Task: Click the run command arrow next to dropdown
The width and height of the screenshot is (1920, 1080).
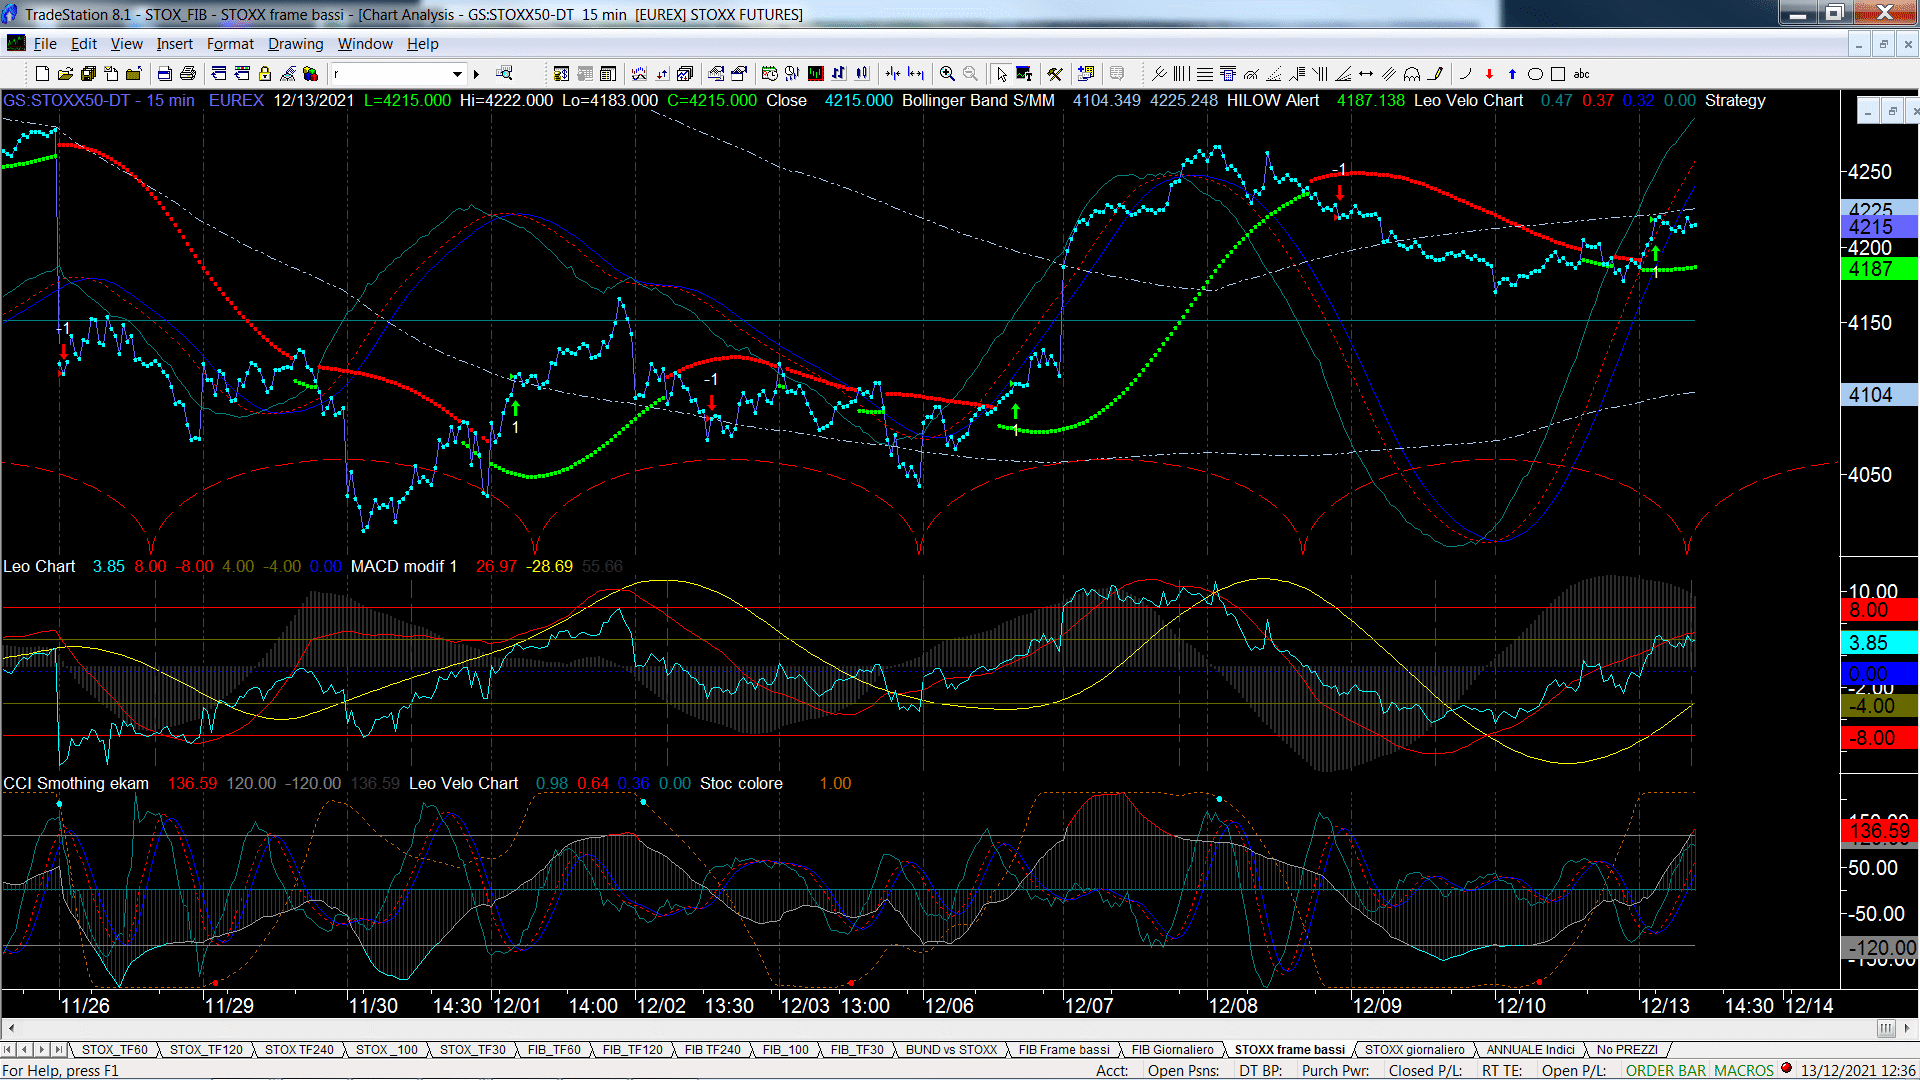Action: pos(476,74)
